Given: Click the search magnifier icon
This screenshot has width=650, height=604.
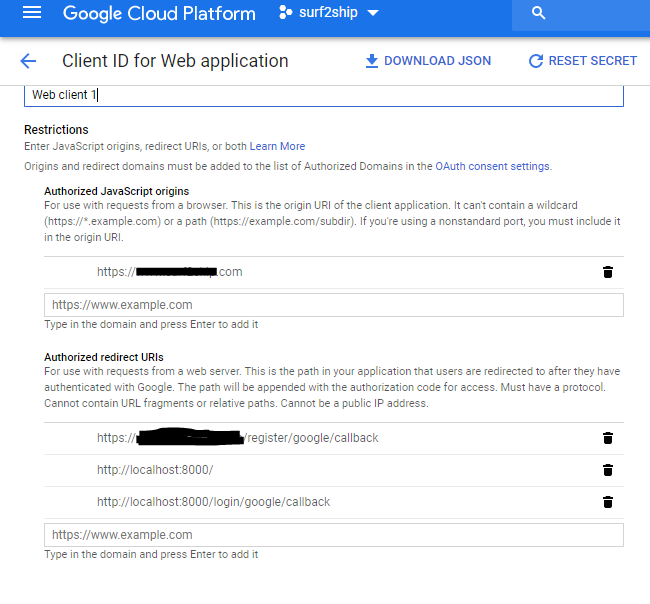Looking at the screenshot, I should click(x=539, y=13).
